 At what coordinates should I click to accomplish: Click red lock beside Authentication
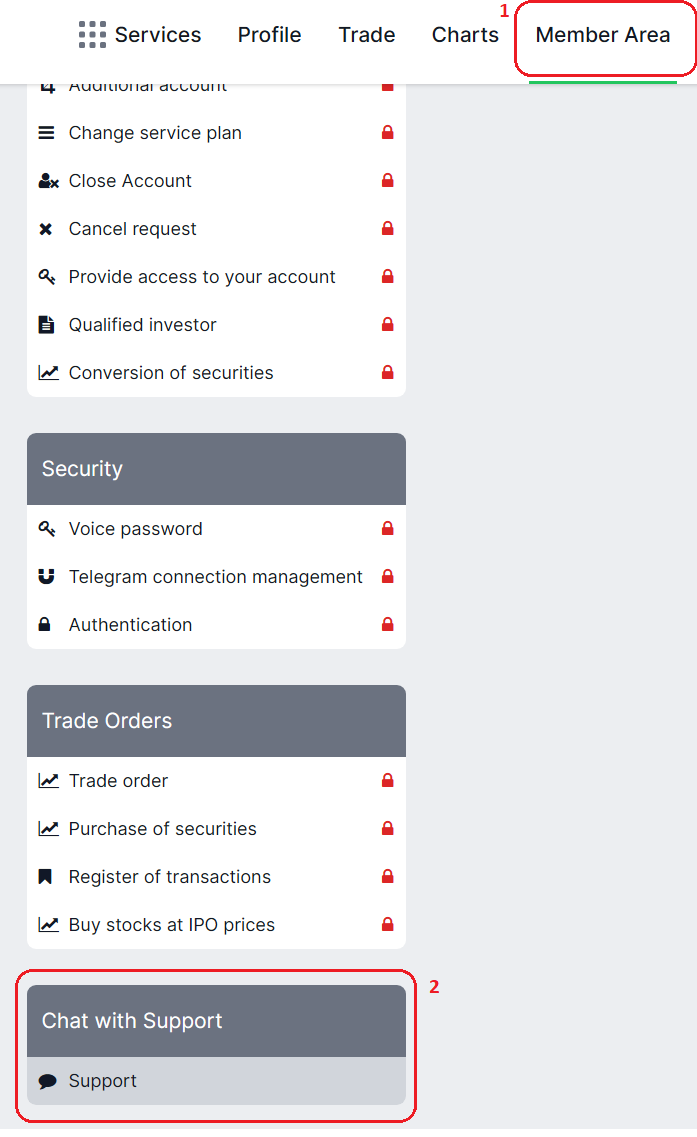point(387,625)
